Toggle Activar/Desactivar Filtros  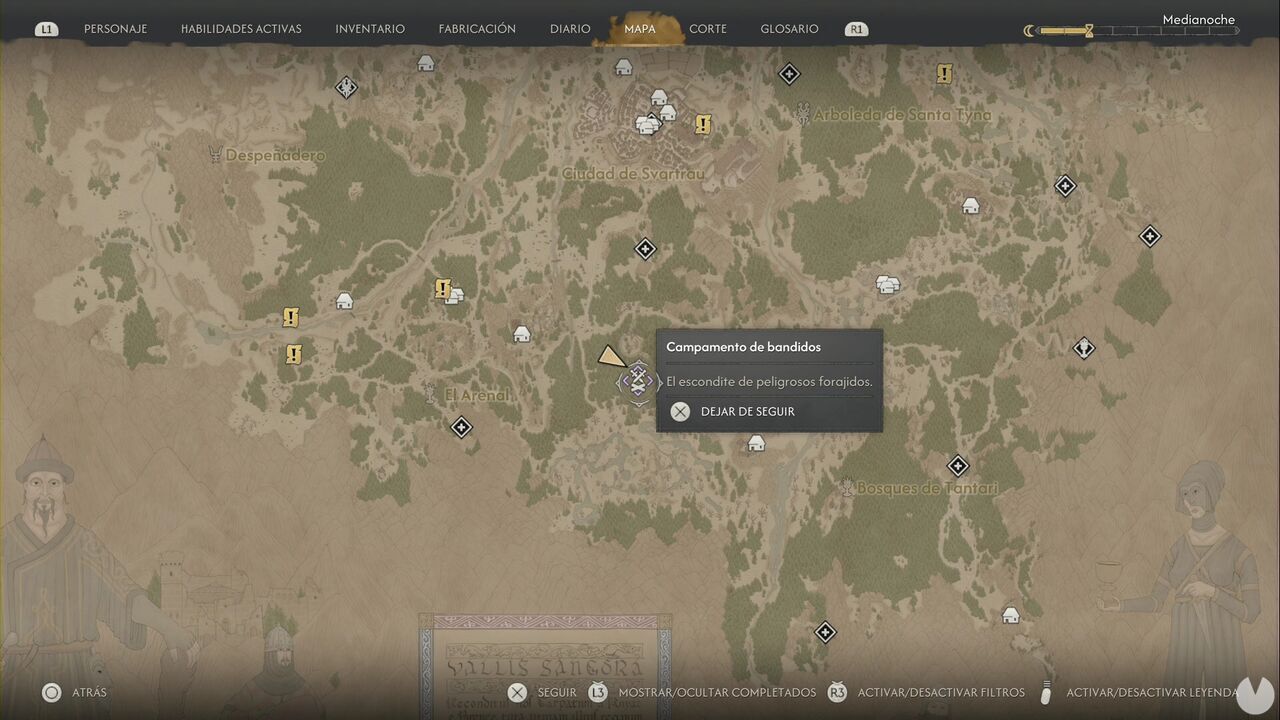[x=939, y=692]
